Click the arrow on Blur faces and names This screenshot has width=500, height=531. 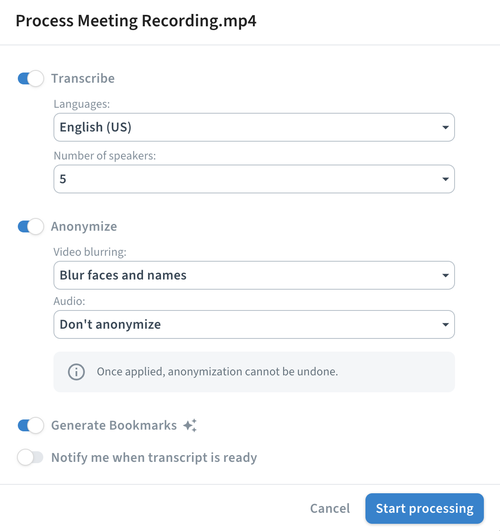pos(445,276)
